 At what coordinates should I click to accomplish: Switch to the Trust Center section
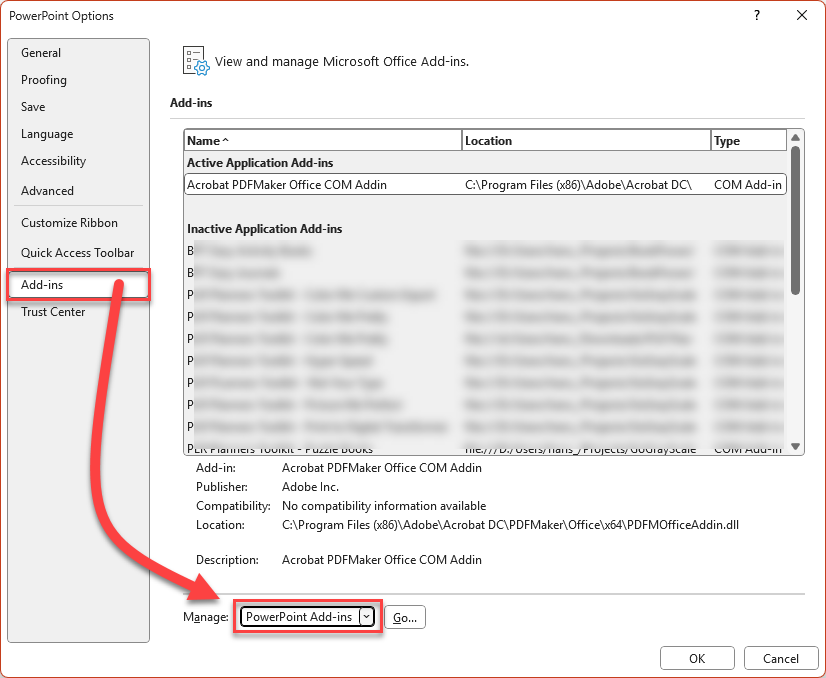pyautogui.click(x=53, y=311)
